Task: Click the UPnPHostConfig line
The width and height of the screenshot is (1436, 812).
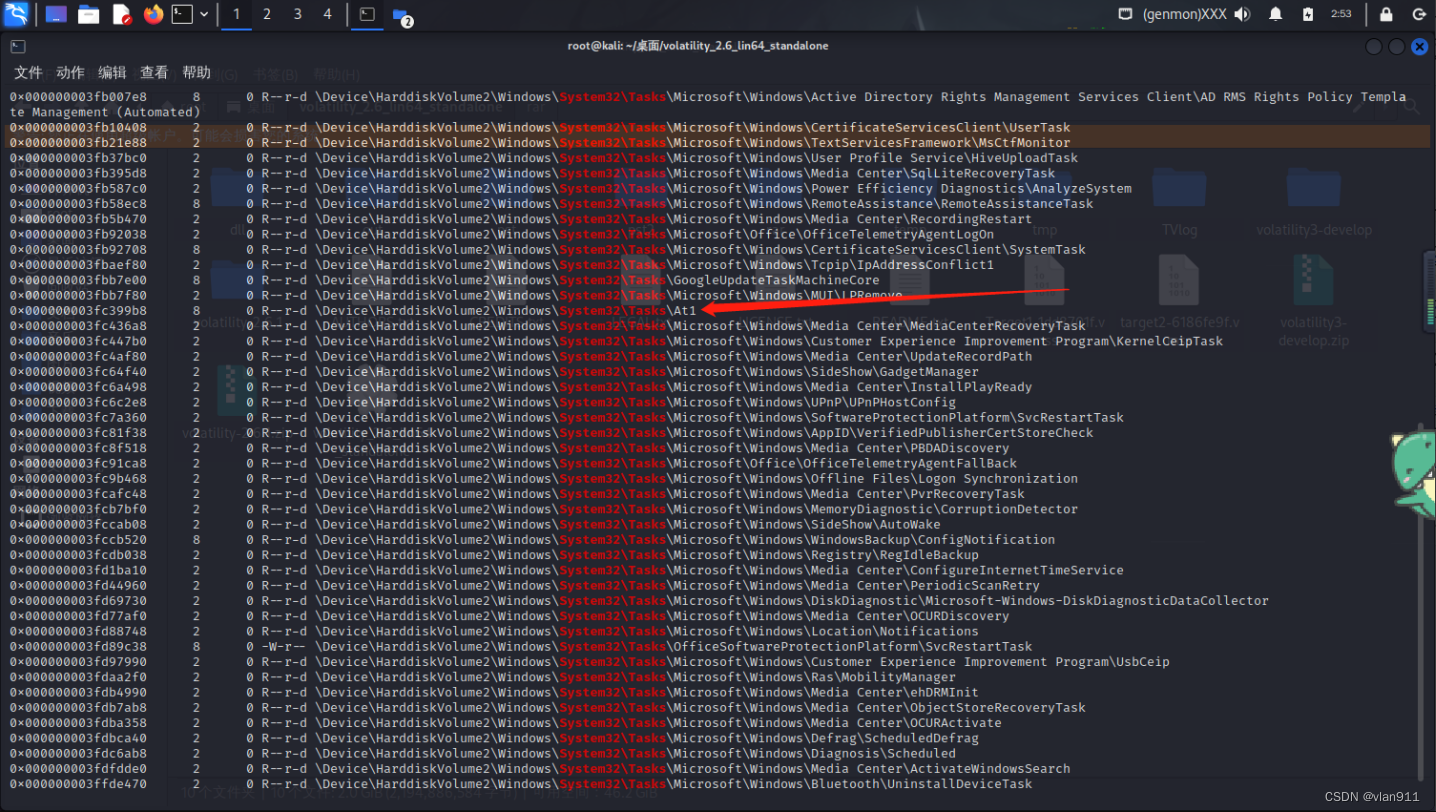Action: [x=483, y=402]
